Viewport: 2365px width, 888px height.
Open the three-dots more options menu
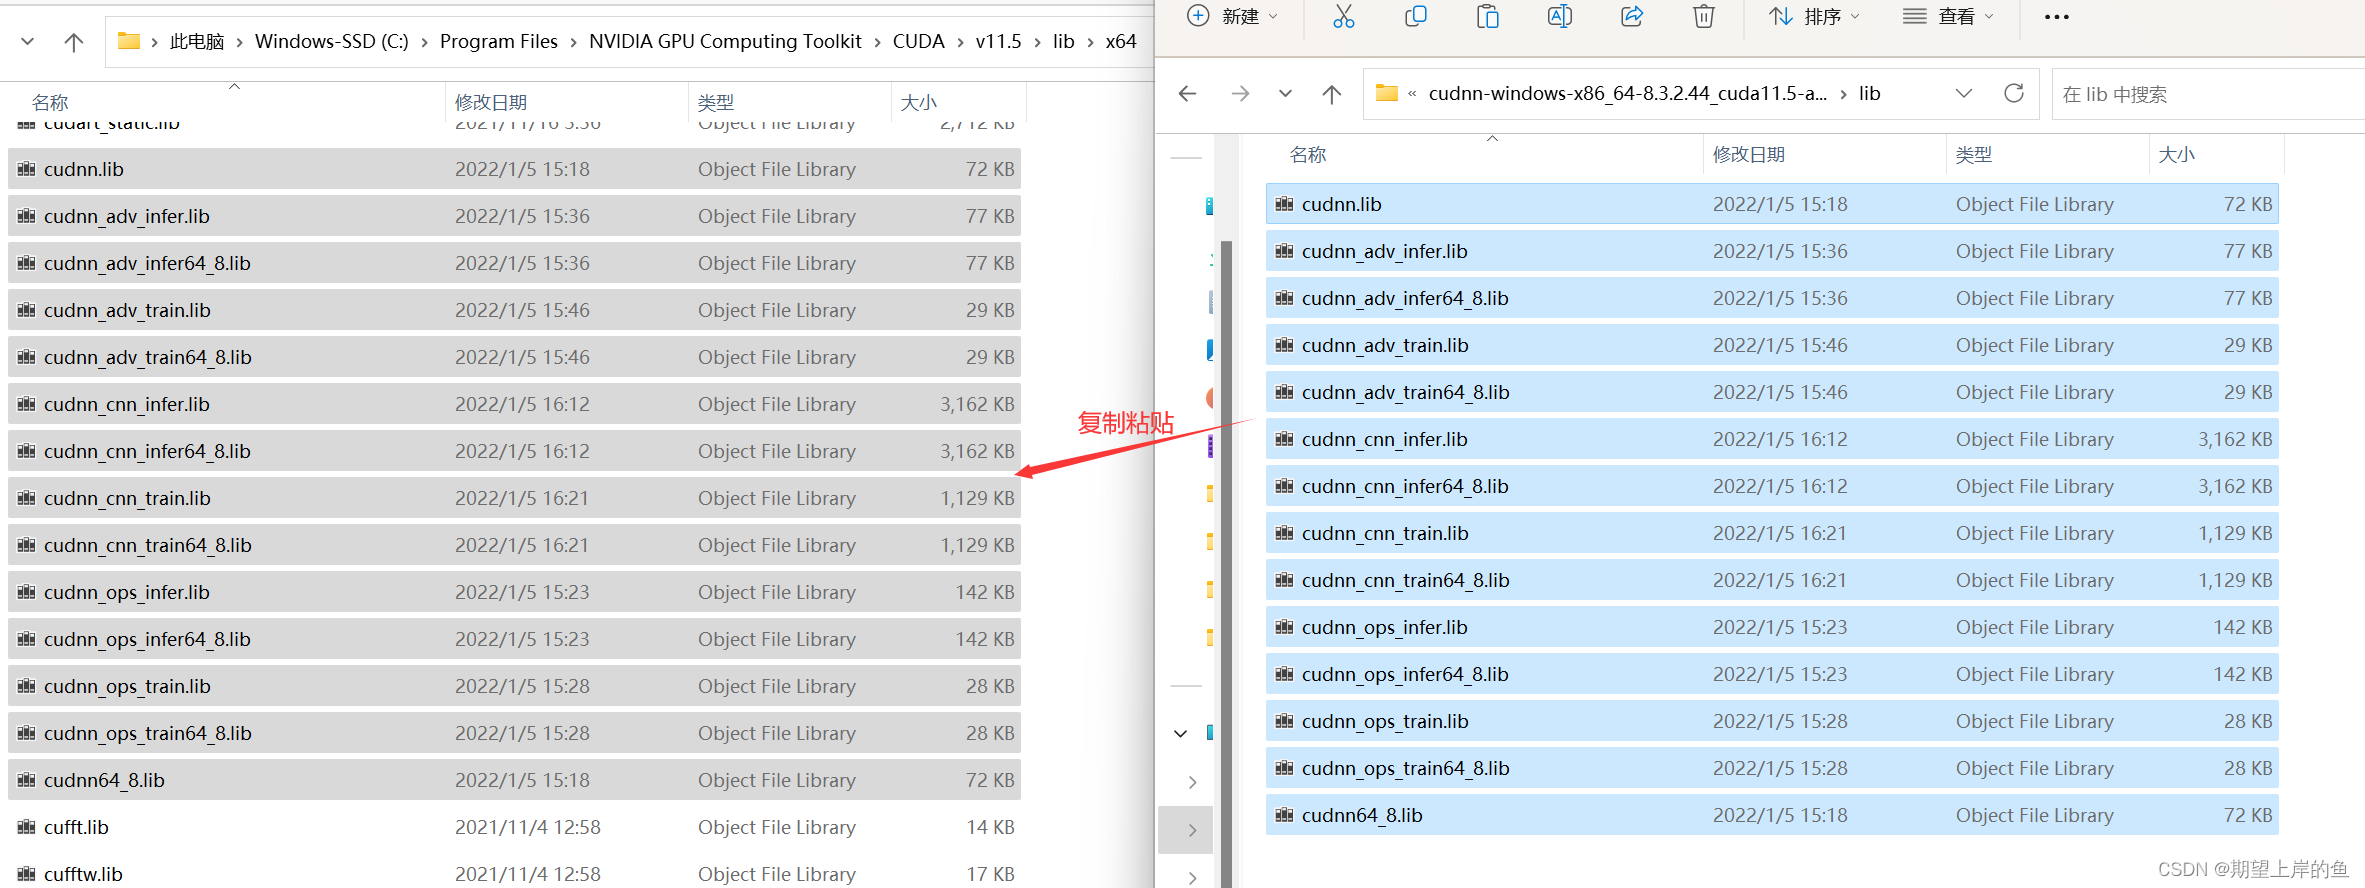click(2057, 17)
